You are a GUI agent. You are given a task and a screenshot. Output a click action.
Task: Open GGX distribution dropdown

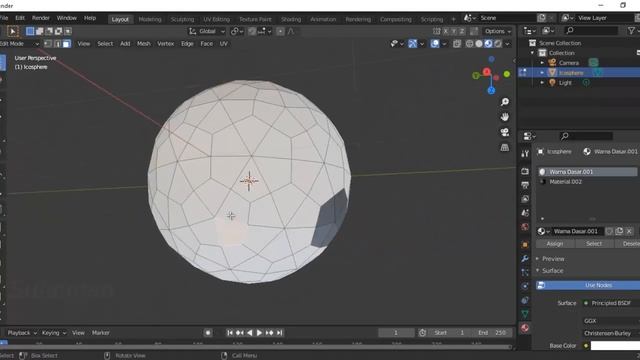coord(611,321)
